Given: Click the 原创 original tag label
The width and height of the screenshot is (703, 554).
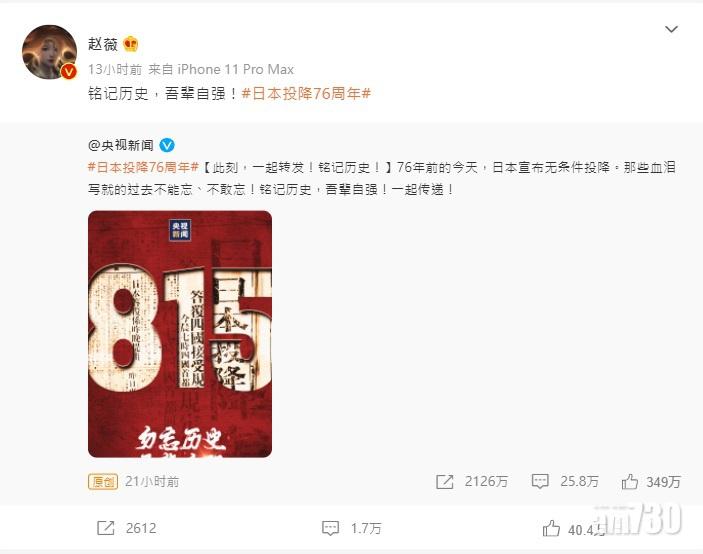Looking at the screenshot, I should [x=103, y=482].
